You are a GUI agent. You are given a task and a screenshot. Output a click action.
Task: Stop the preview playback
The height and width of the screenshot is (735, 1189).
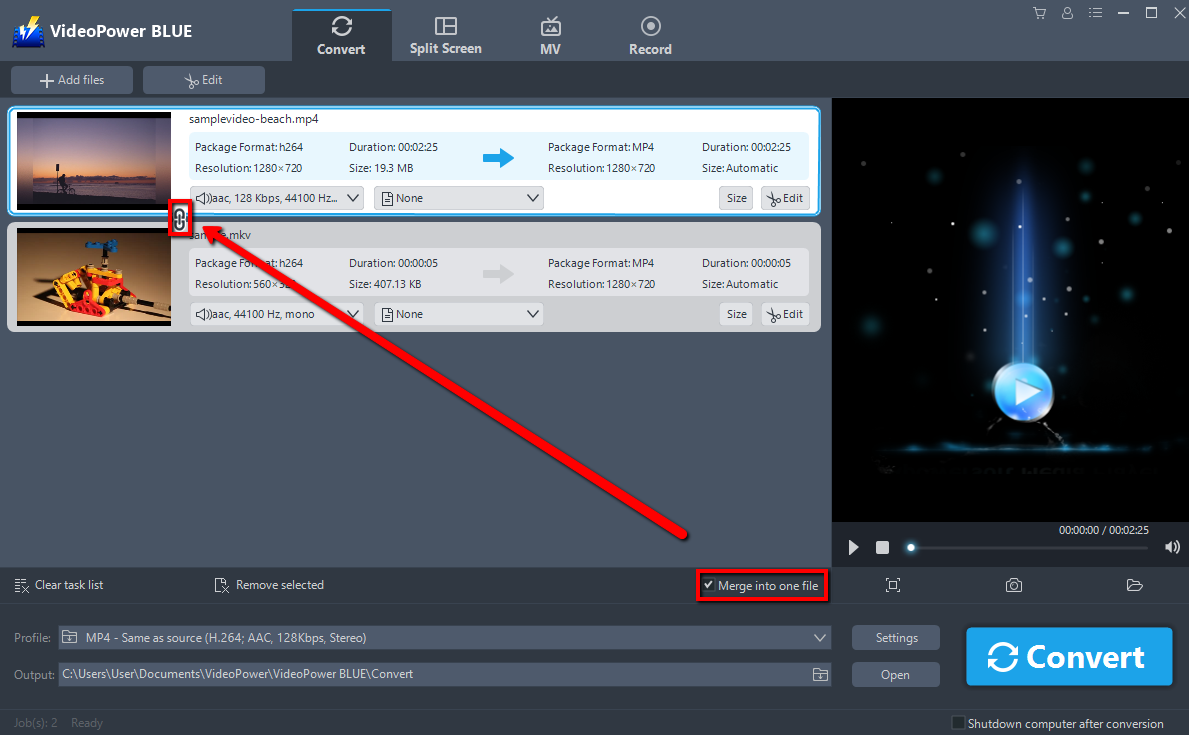882,548
